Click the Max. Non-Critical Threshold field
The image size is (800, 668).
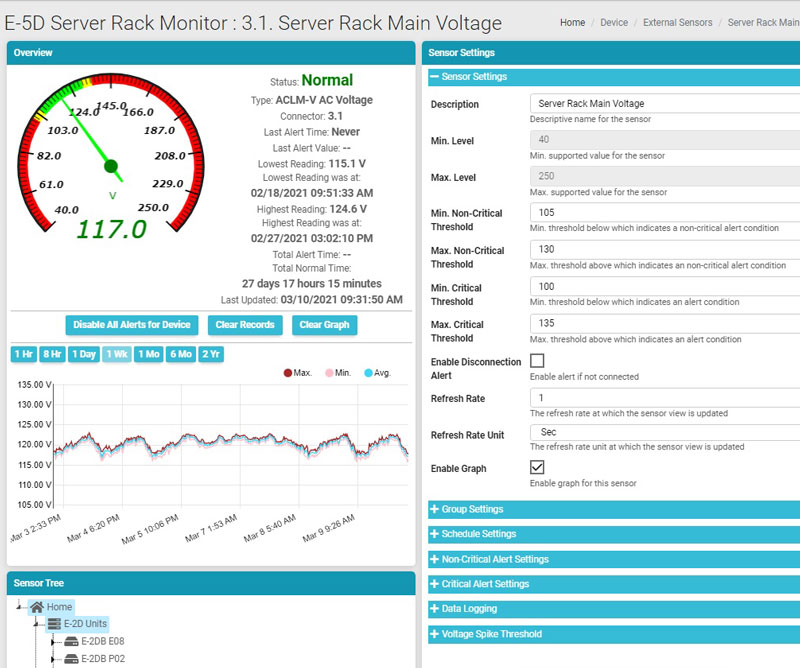click(x=665, y=249)
